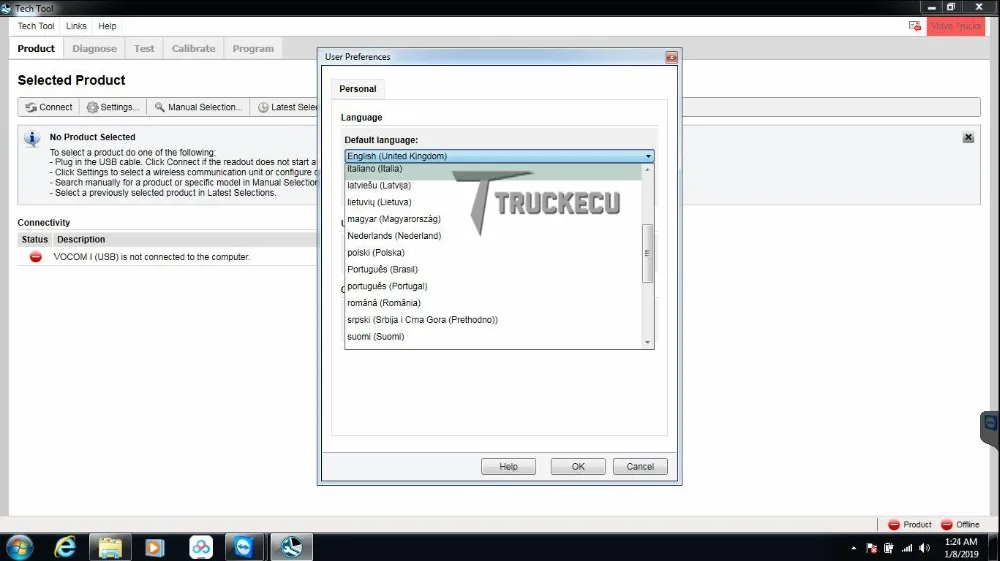Image resolution: width=1000 pixels, height=561 pixels.
Task: Open the Windows Start menu
Action: pyautogui.click(x=19, y=547)
